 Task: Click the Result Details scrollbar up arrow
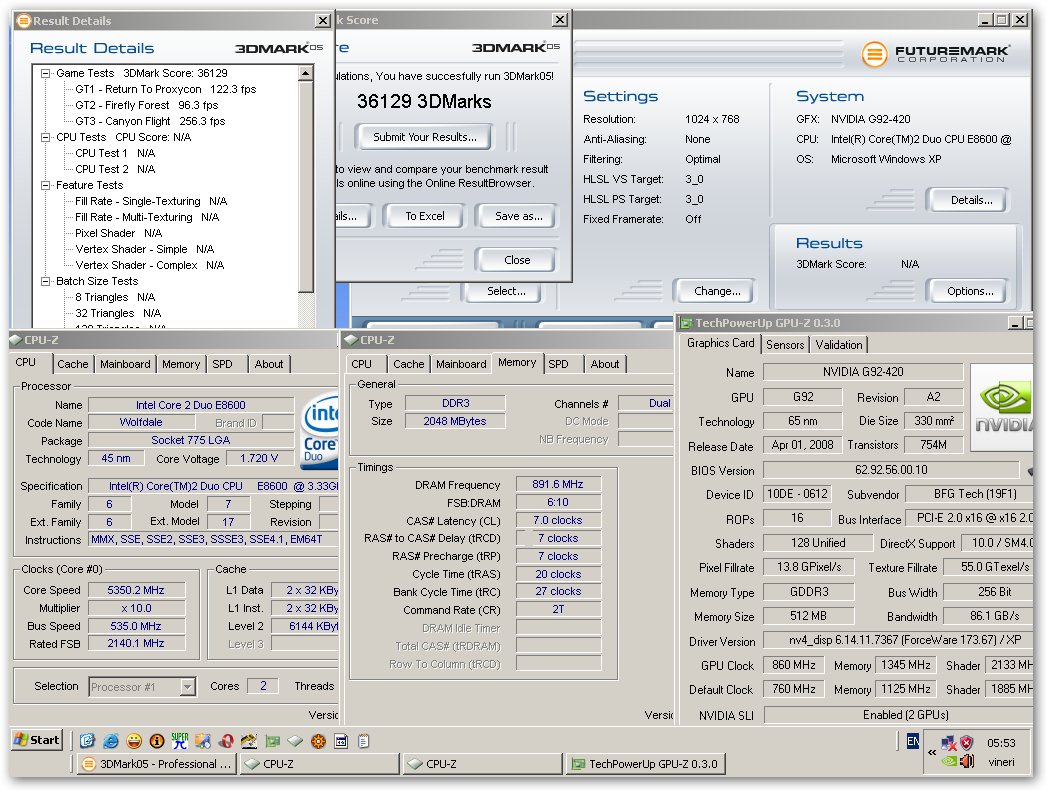(306, 73)
